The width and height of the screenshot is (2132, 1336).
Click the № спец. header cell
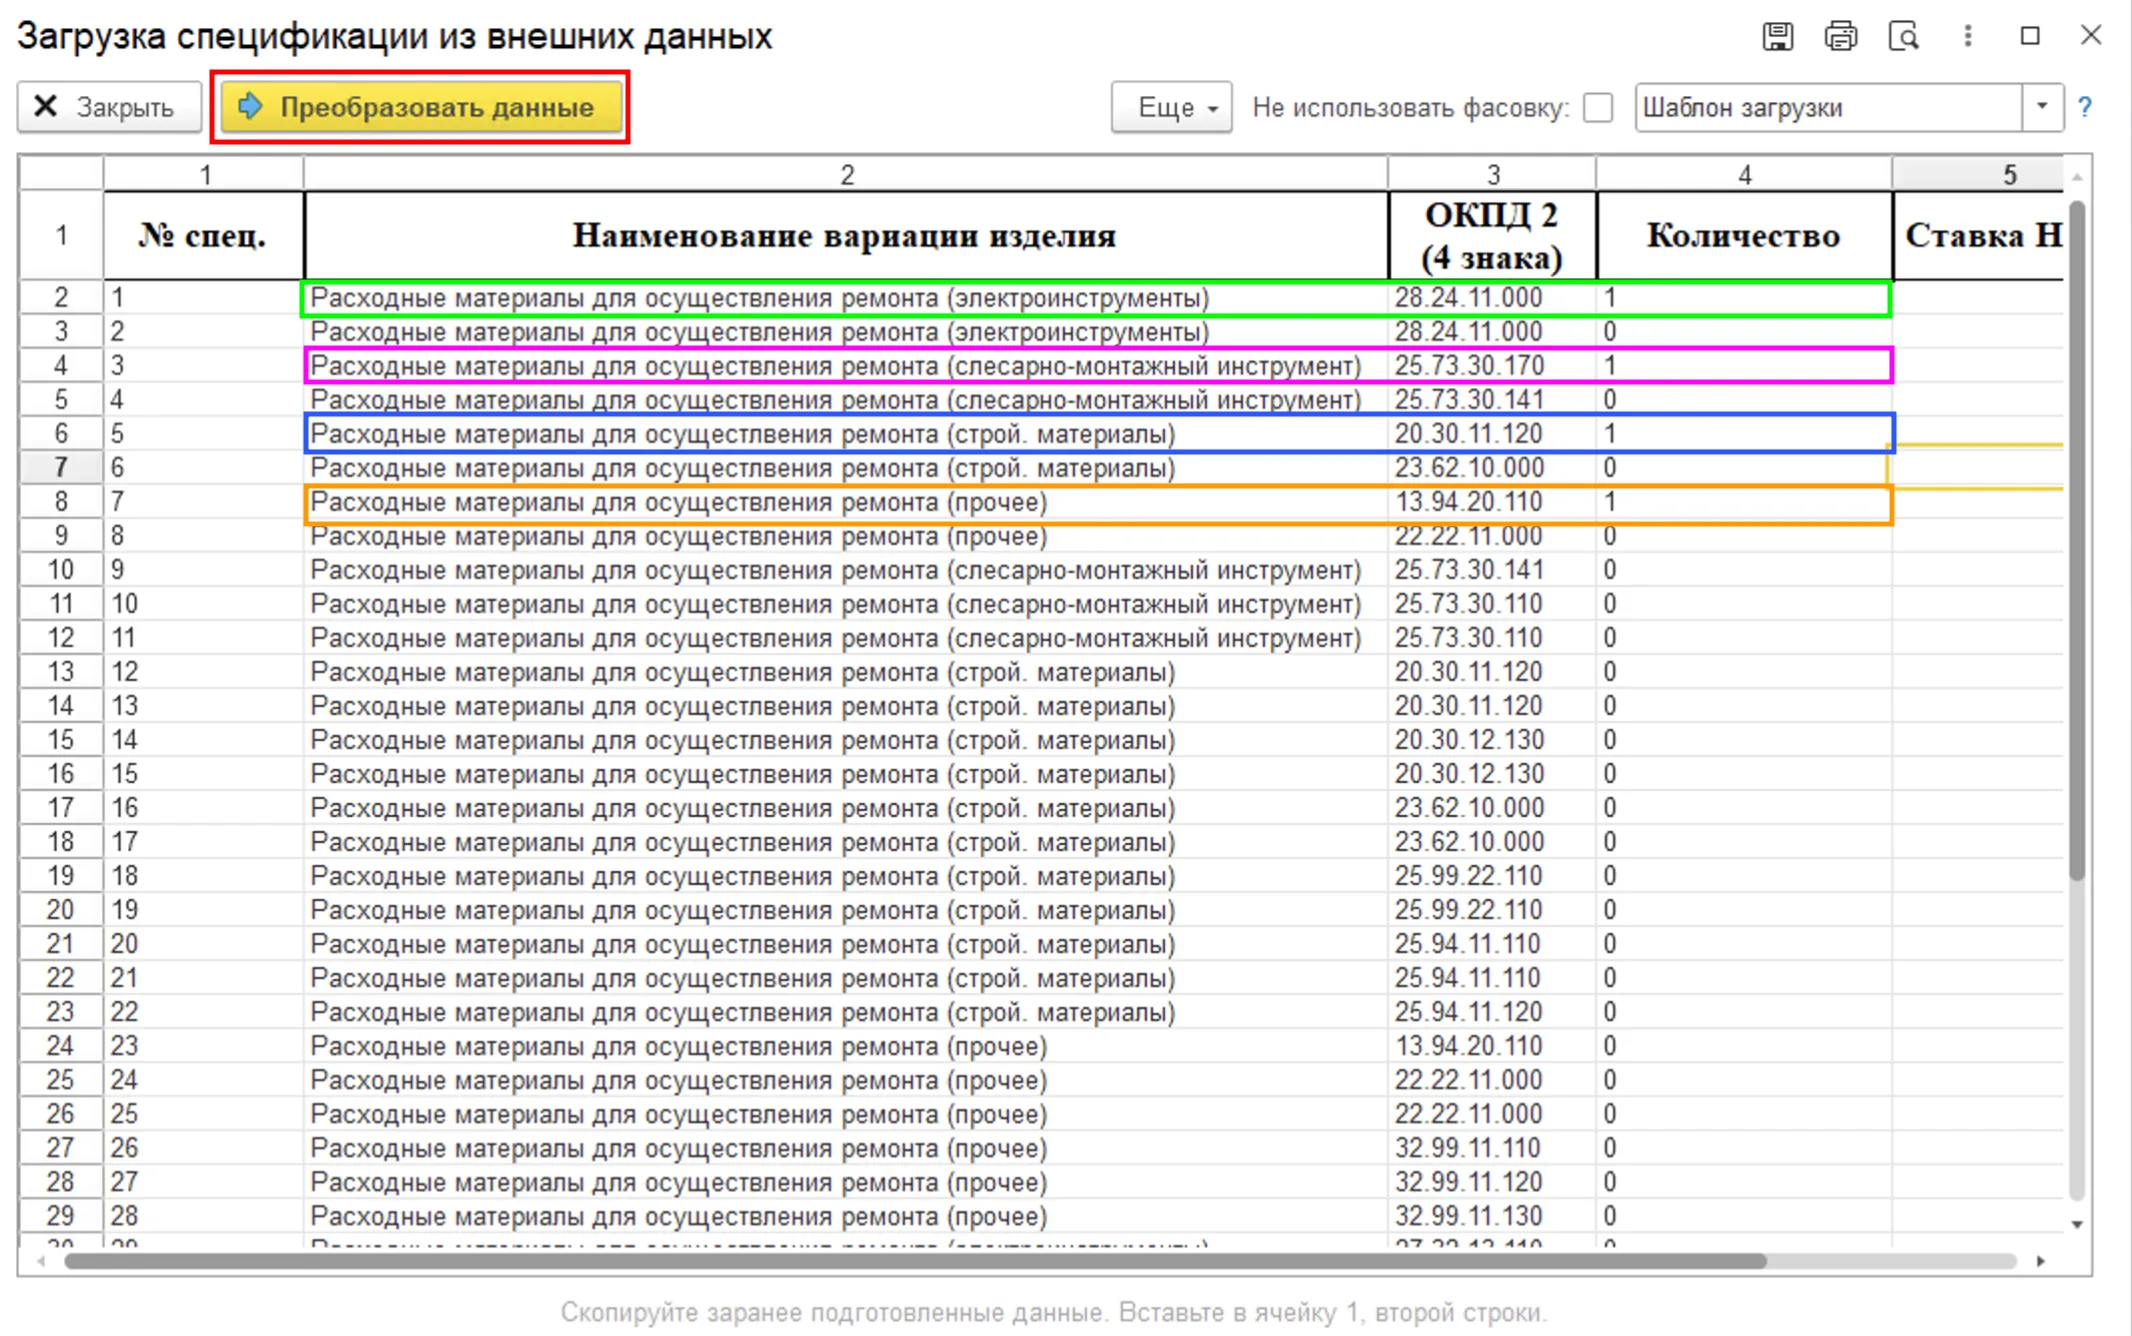[x=203, y=236]
